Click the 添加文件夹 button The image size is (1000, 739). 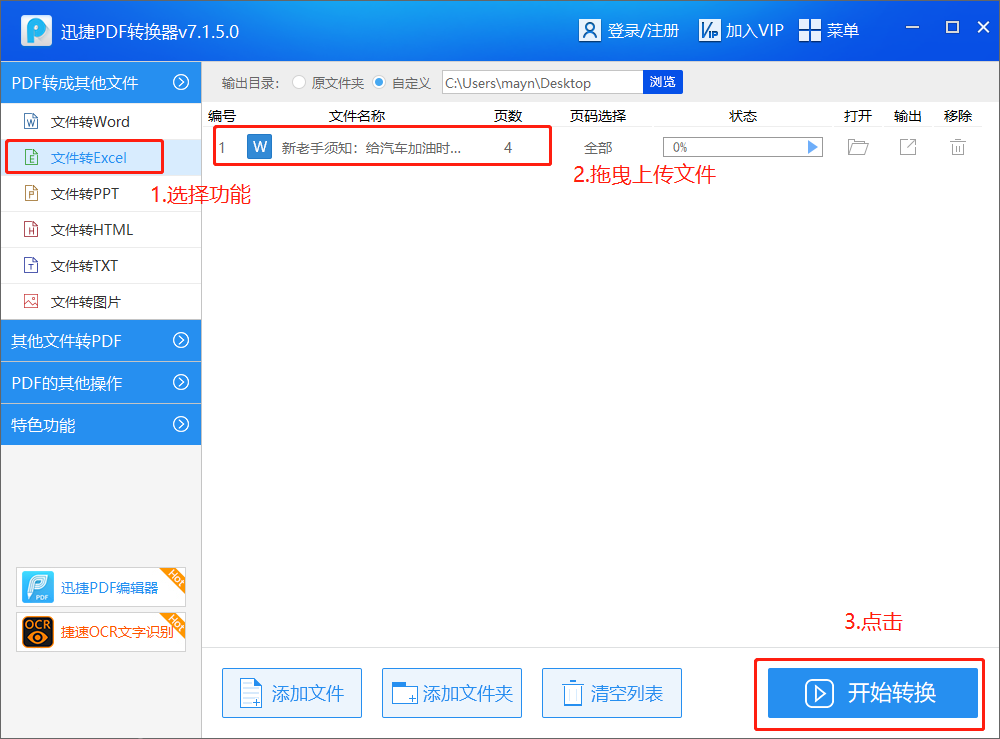pyautogui.click(x=452, y=693)
